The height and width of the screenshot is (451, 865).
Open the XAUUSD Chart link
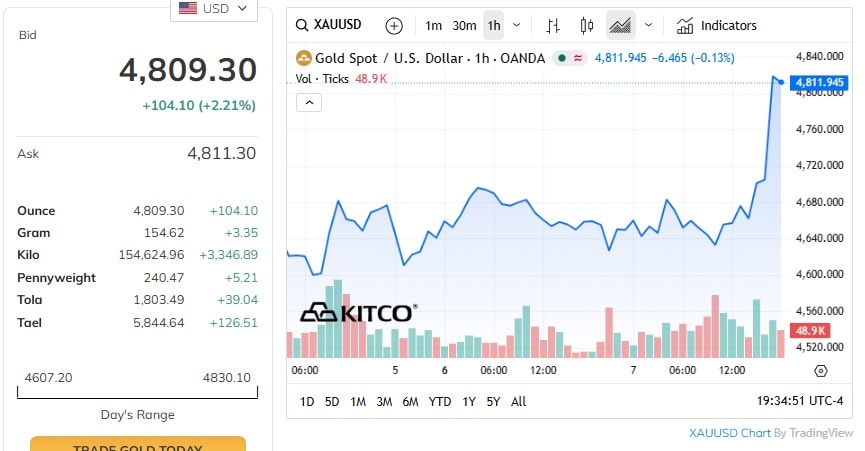(729, 433)
